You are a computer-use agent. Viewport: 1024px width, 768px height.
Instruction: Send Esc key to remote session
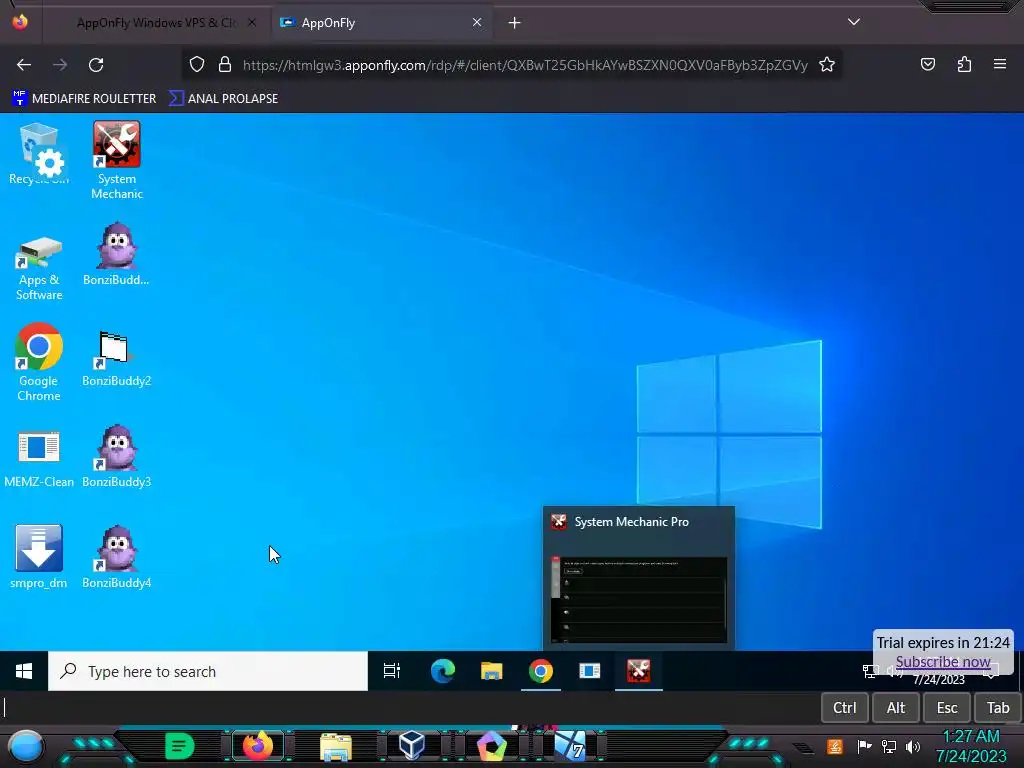click(946, 707)
